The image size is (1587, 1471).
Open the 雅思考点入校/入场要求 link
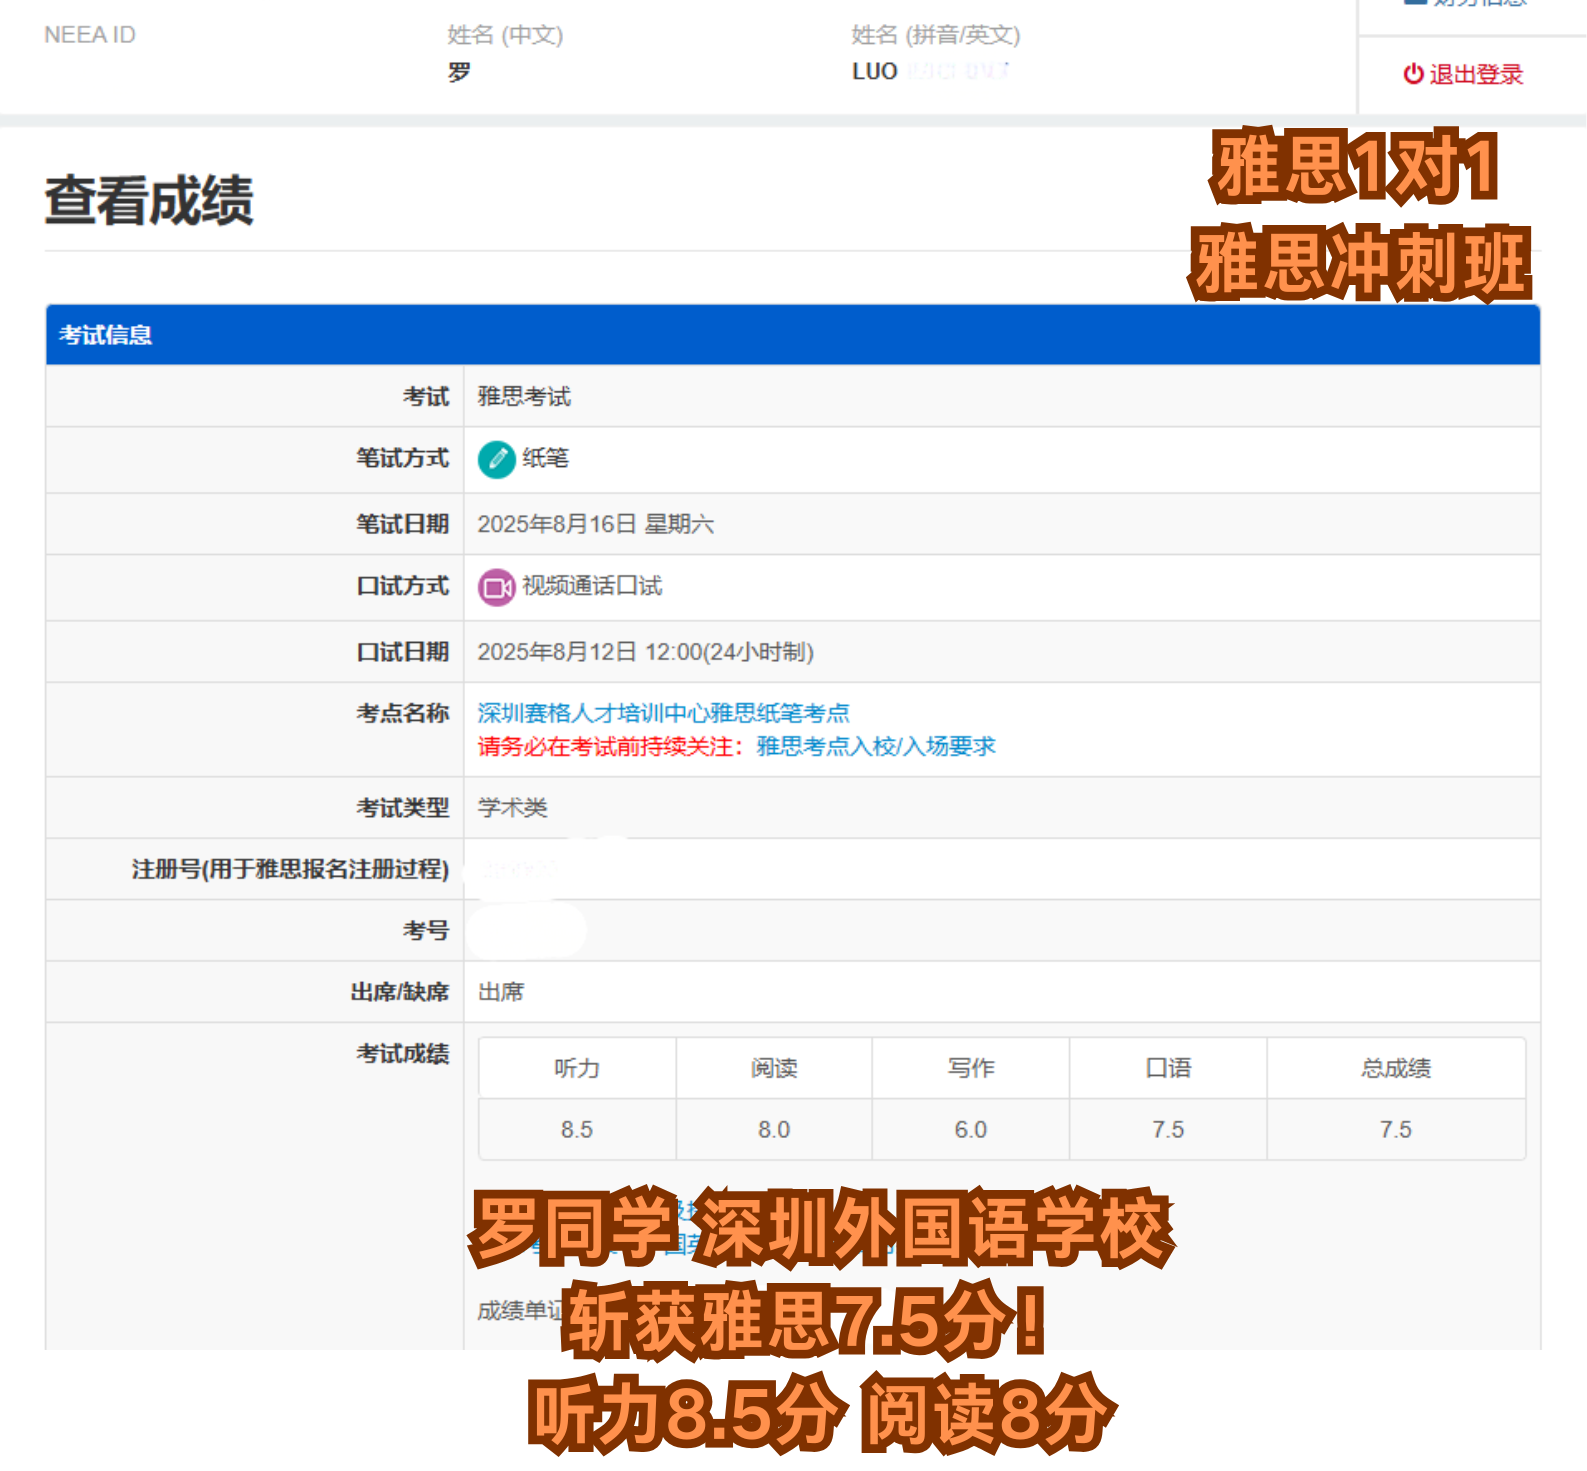click(876, 746)
